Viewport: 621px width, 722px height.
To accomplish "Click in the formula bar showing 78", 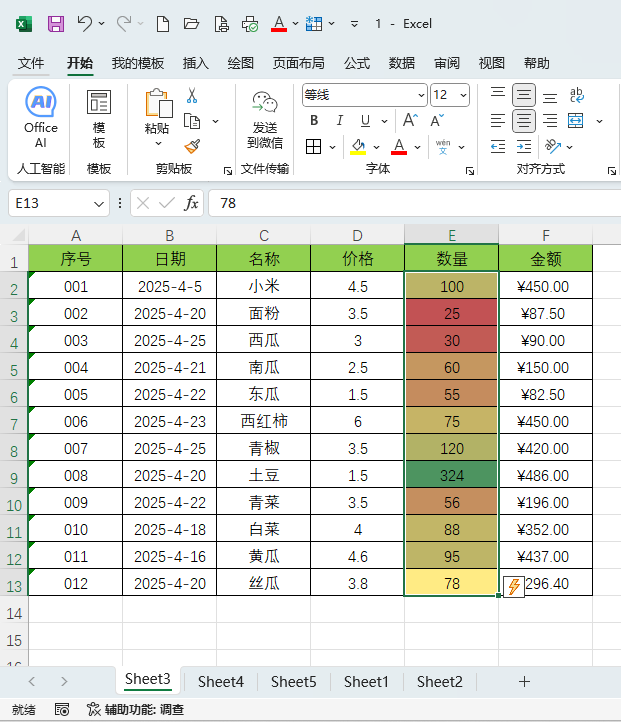I will [414, 203].
